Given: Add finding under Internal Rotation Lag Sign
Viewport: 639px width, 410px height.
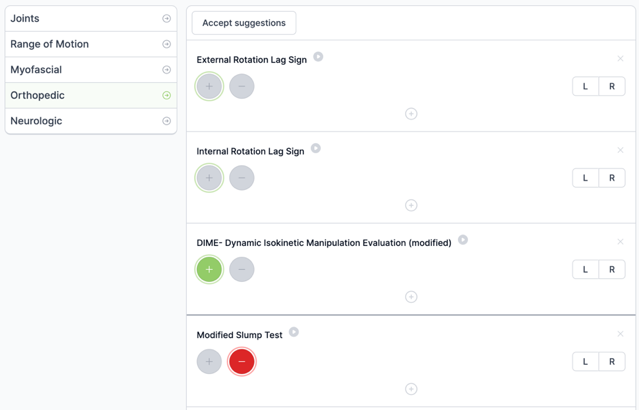Looking at the screenshot, I should coord(411,205).
